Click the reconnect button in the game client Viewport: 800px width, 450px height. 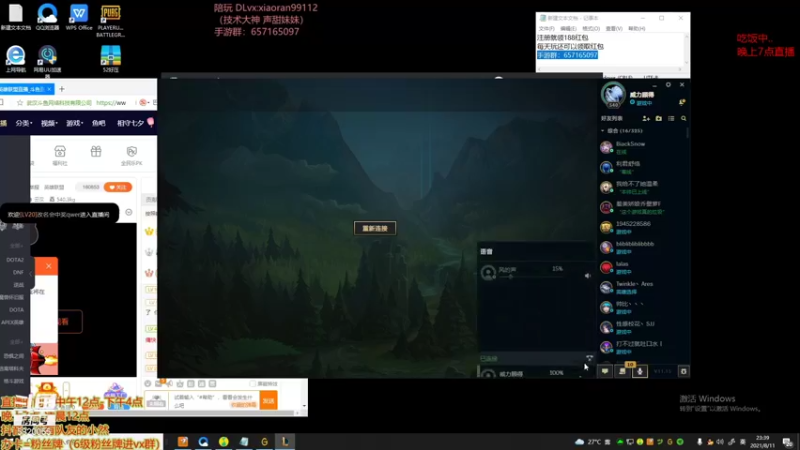click(x=375, y=228)
